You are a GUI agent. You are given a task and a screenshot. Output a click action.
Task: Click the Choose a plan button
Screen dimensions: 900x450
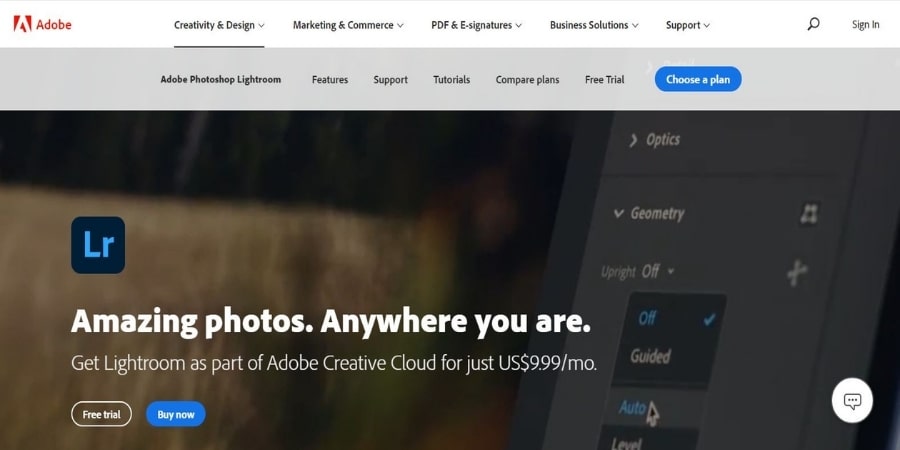[x=698, y=79]
